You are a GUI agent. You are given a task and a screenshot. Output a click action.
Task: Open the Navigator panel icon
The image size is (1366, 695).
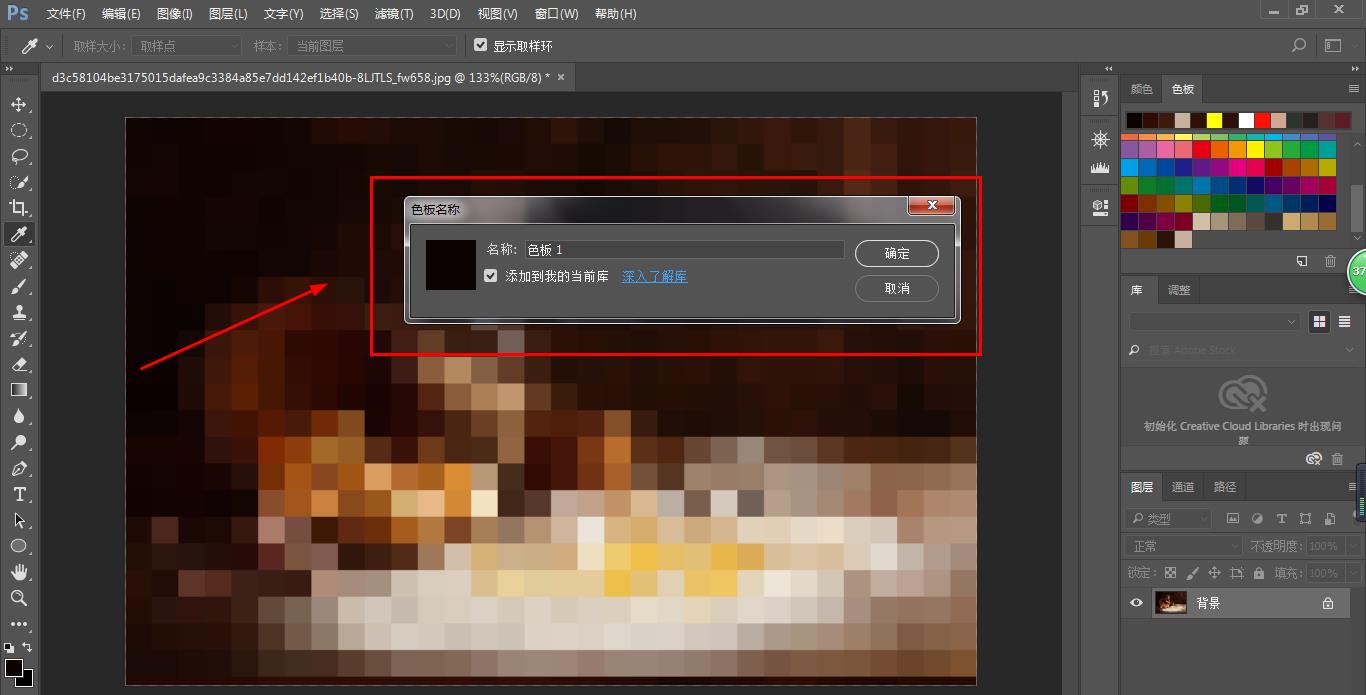click(1101, 139)
